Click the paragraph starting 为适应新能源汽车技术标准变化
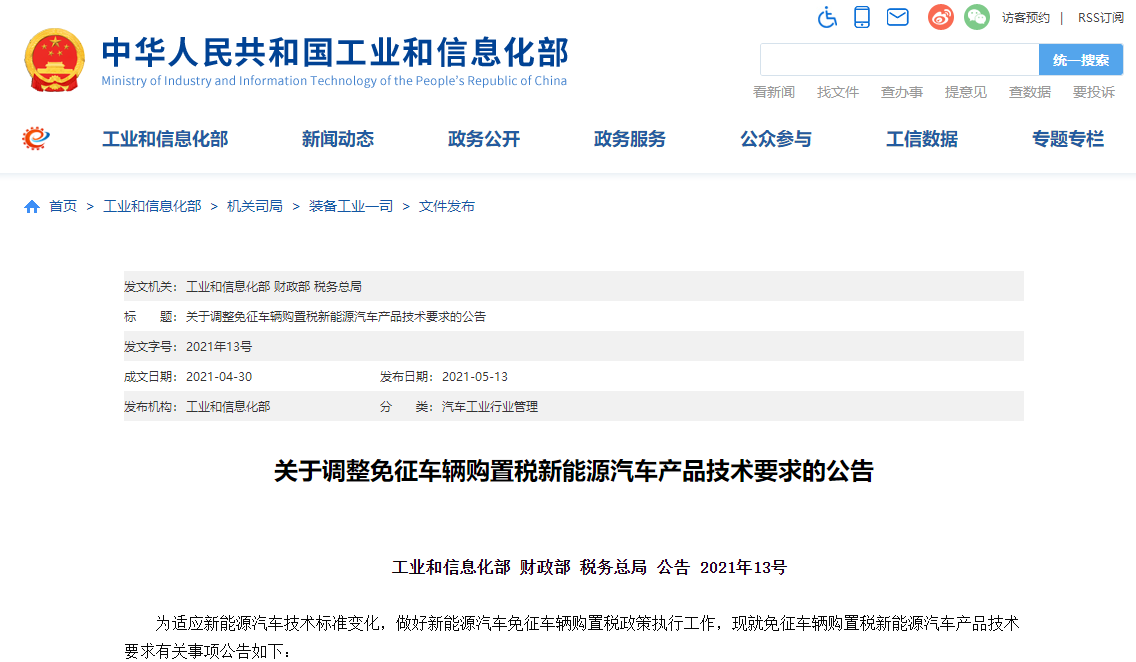The width and height of the screenshot is (1136, 662). (x=572, y=637)
